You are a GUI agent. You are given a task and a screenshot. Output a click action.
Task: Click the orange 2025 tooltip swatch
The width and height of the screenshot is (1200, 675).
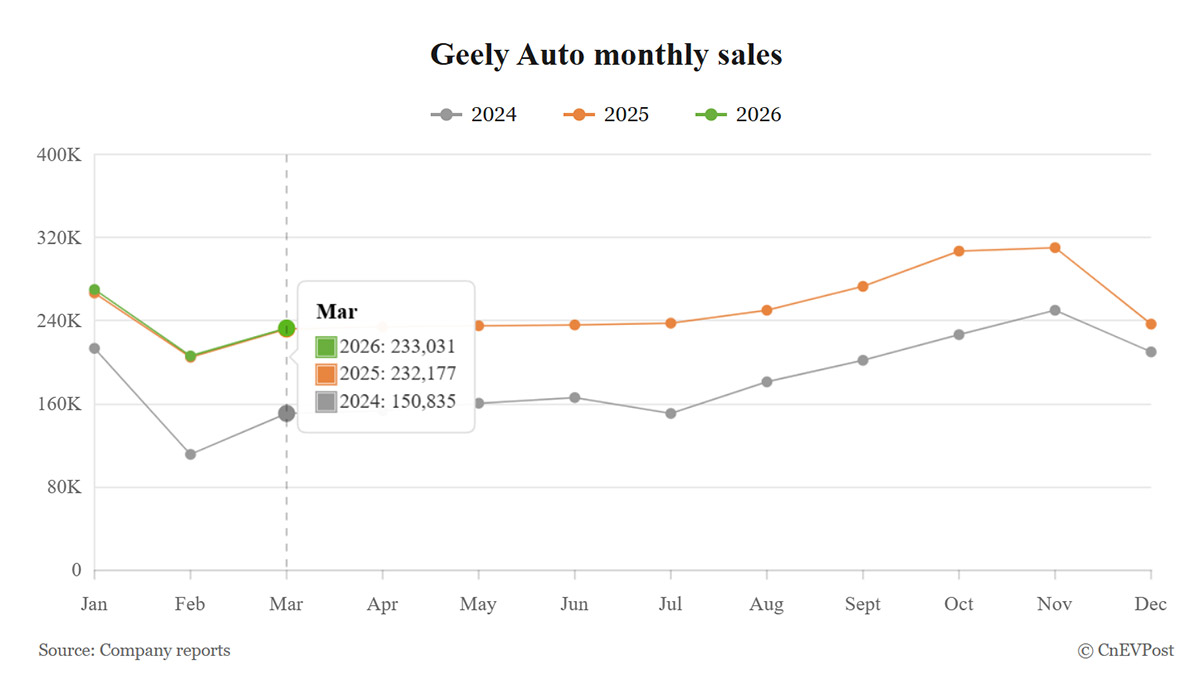(x=326, y=374)
